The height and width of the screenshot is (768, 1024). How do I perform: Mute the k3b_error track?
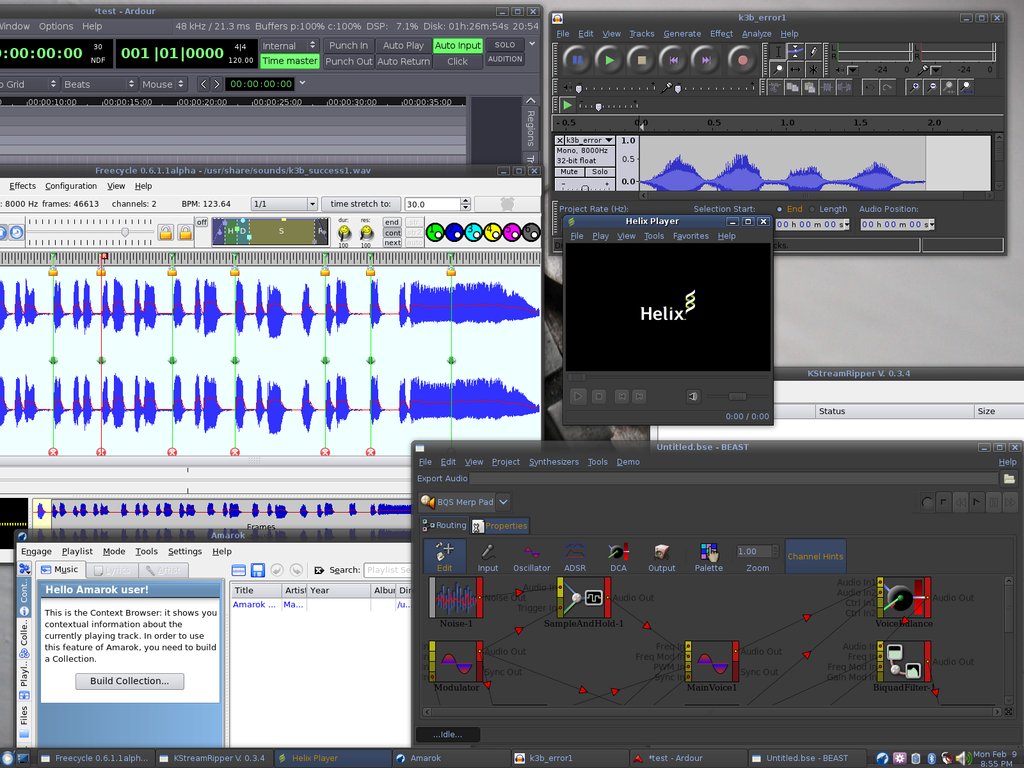pyautogui.click(x=569, y=172)
